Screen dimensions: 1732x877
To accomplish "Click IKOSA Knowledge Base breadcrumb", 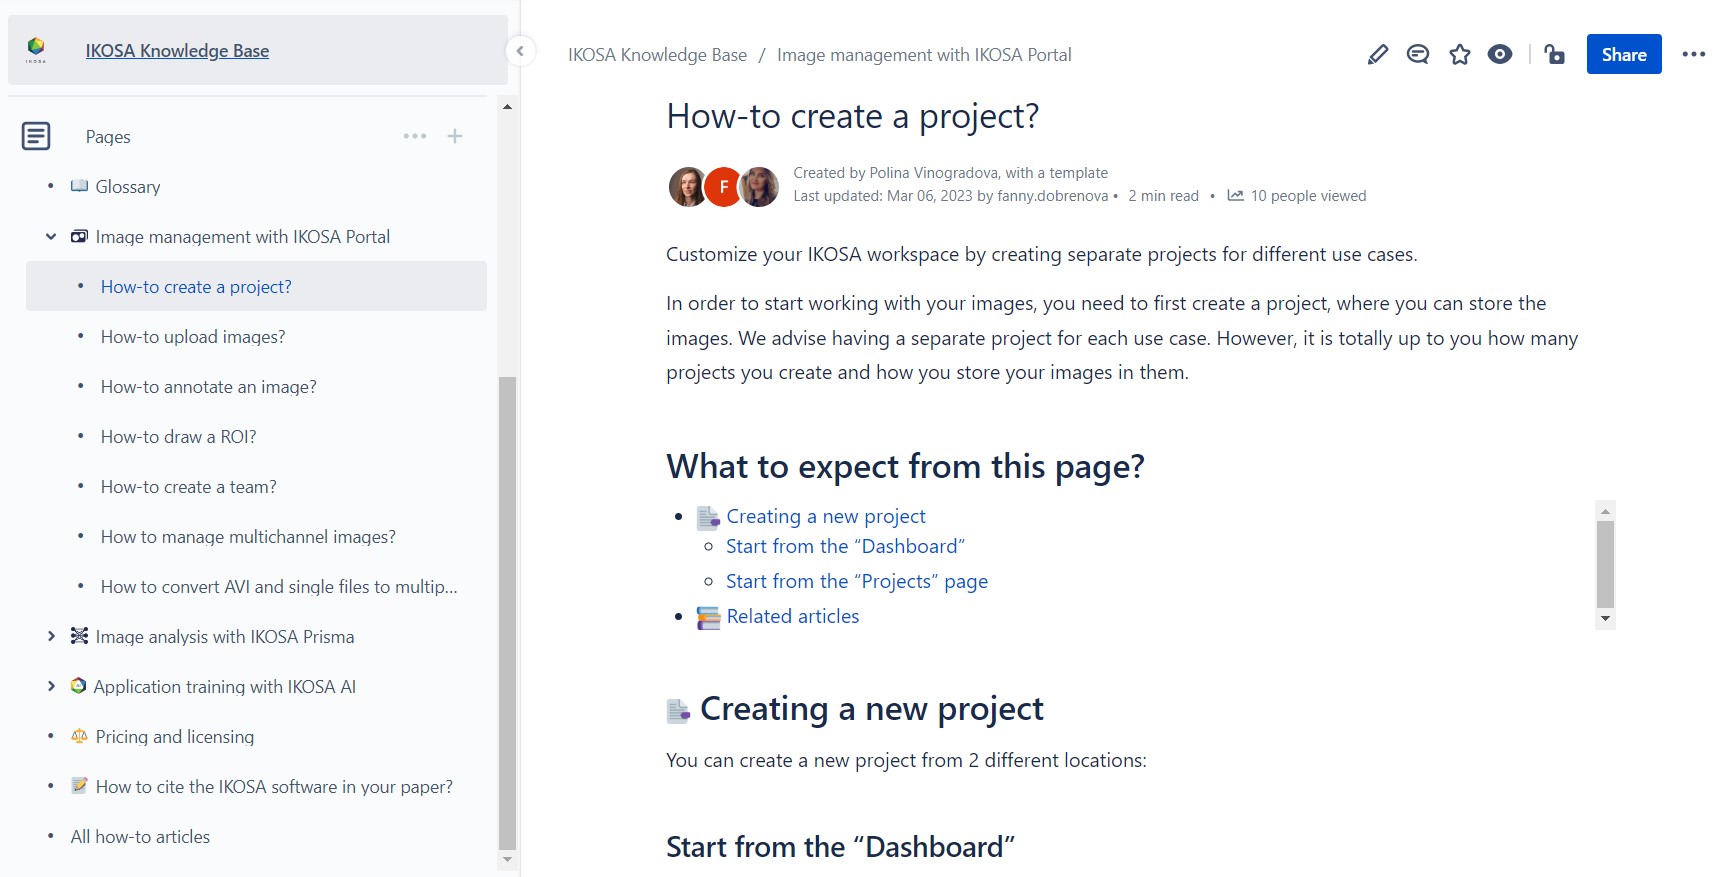I will tap(657, 55).
